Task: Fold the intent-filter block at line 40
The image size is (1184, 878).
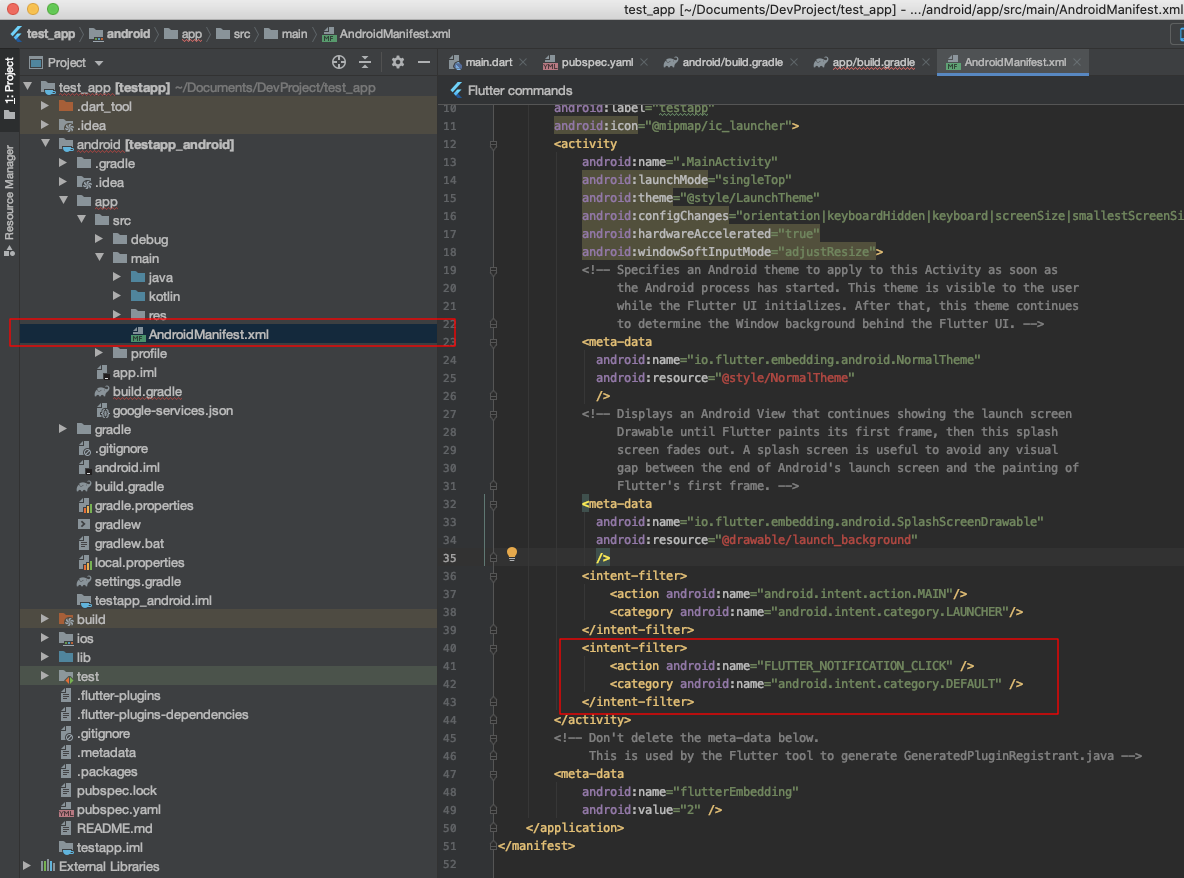Action: pos(493,648)
